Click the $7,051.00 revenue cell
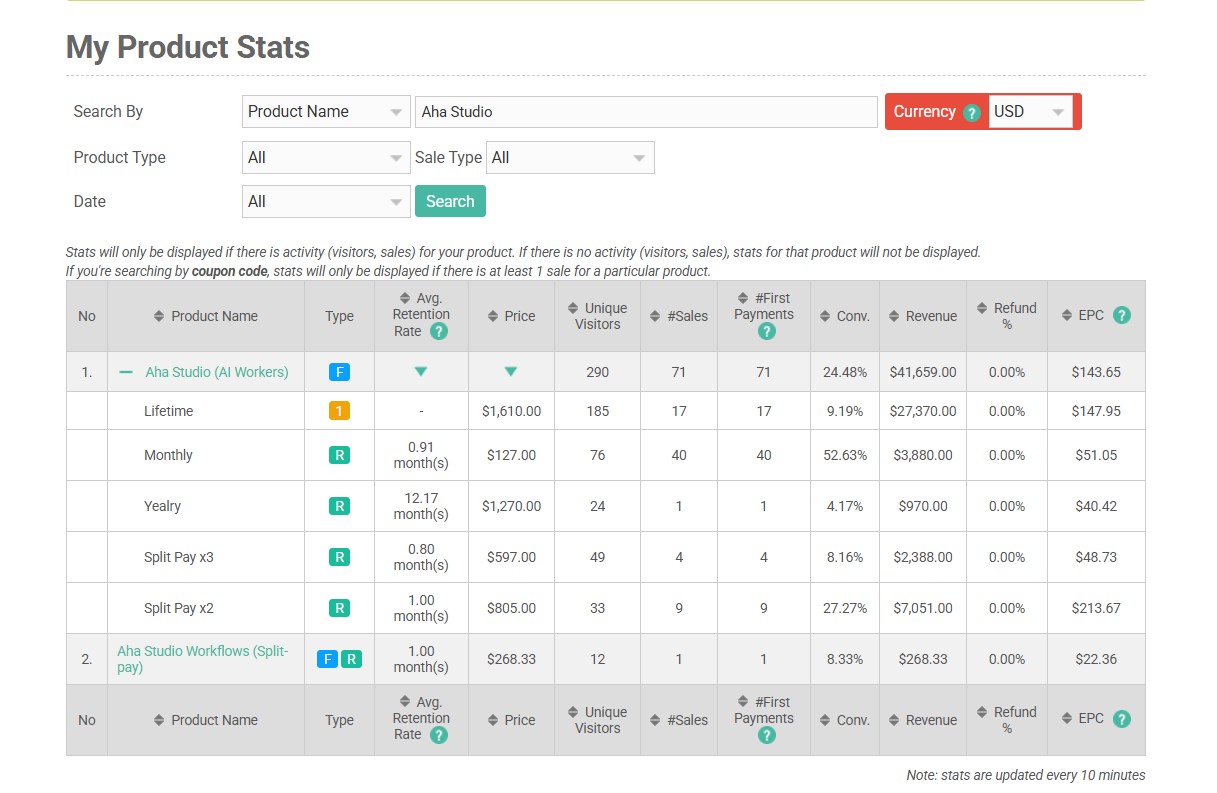Image resolution: width=1217 pixels, height=793 pixels. point(923,608)
